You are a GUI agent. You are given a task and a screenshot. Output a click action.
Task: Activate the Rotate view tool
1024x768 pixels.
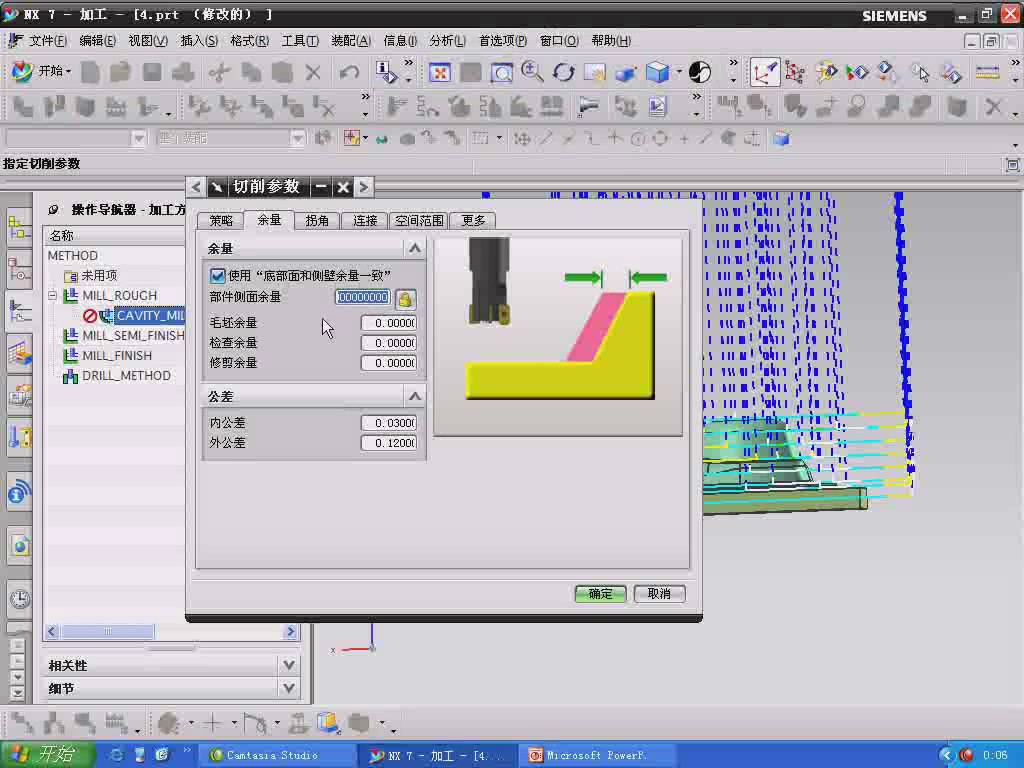tap(563, 72)
